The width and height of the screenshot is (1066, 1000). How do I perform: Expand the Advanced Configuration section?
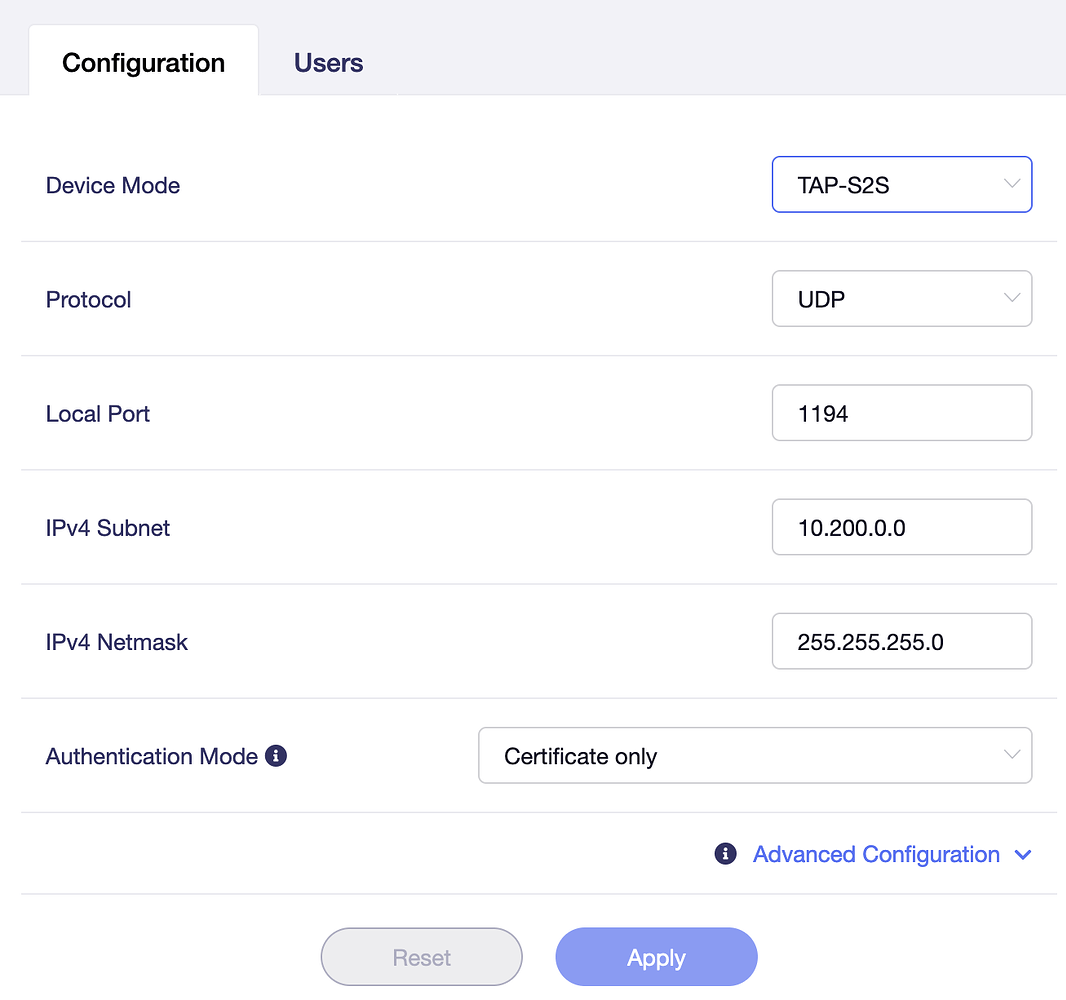click(x=875, y=854)
